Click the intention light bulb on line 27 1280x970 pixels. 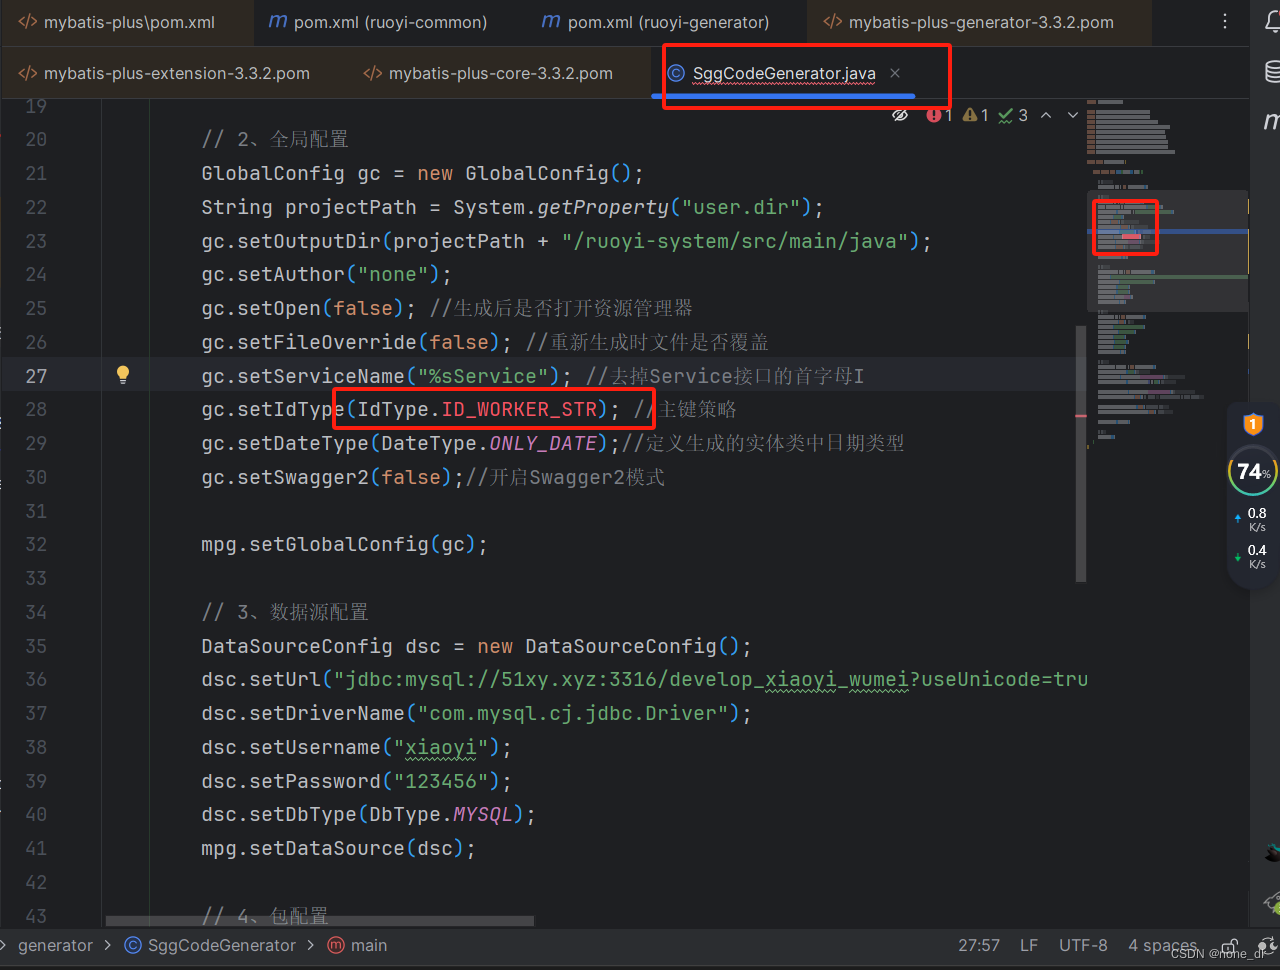pyautogui.click(x=123, y=373)
